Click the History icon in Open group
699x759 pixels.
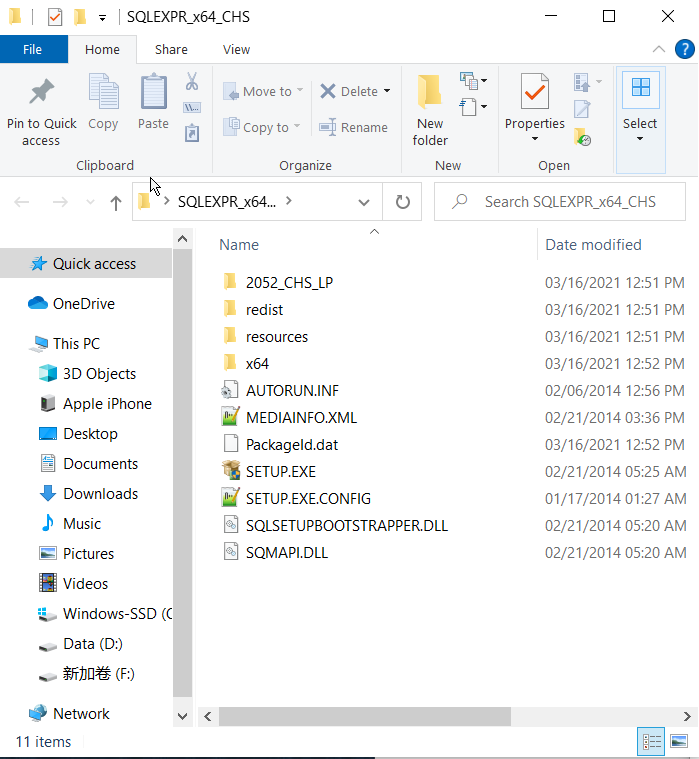(x=582, y=137)
